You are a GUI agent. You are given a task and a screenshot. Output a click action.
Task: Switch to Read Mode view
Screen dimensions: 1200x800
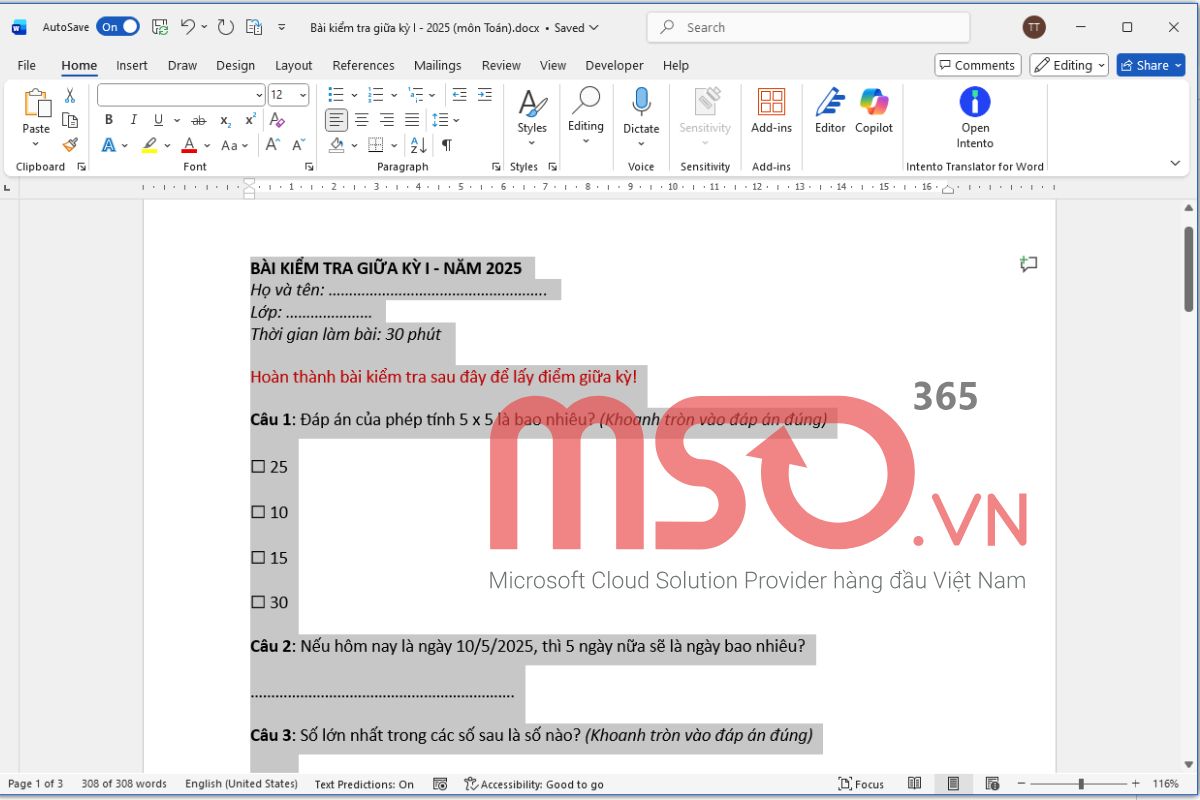tap(915, 784)
